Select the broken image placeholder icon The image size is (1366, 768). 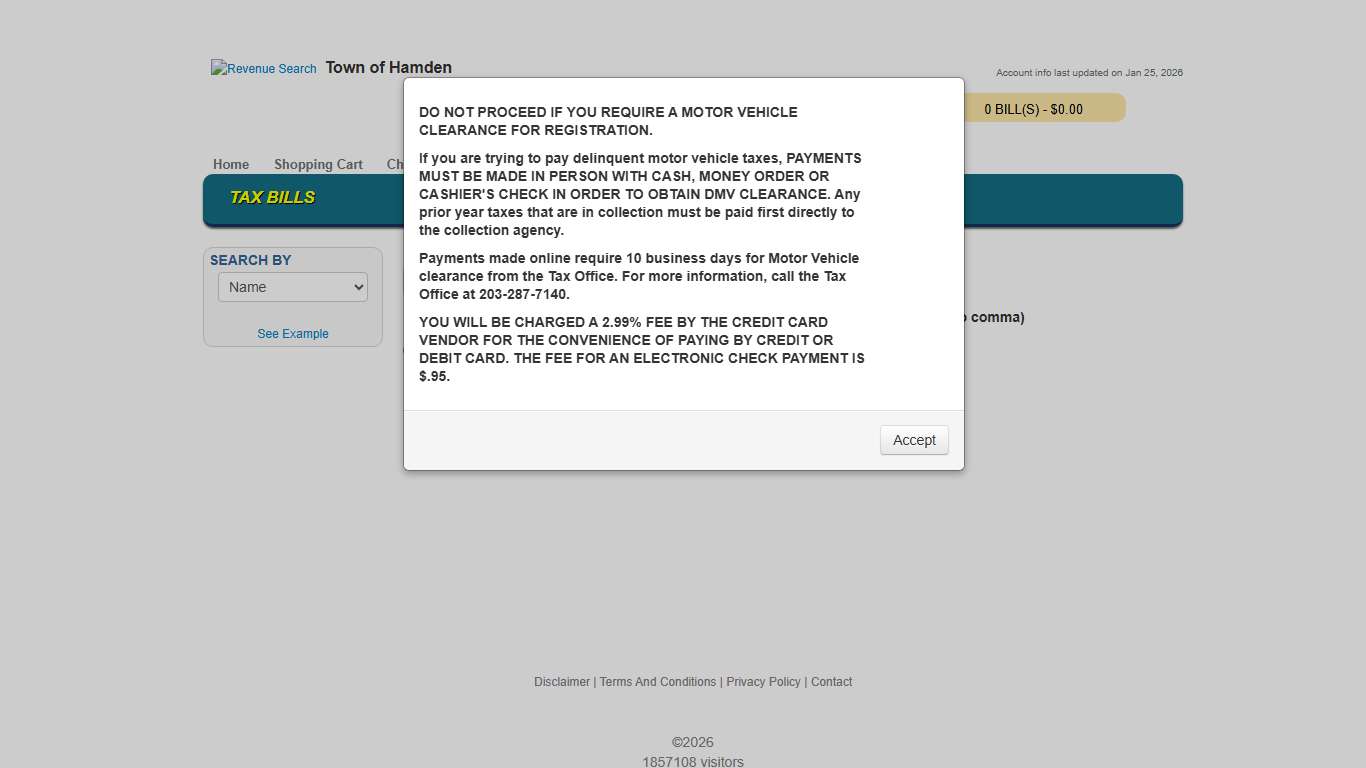217,68
